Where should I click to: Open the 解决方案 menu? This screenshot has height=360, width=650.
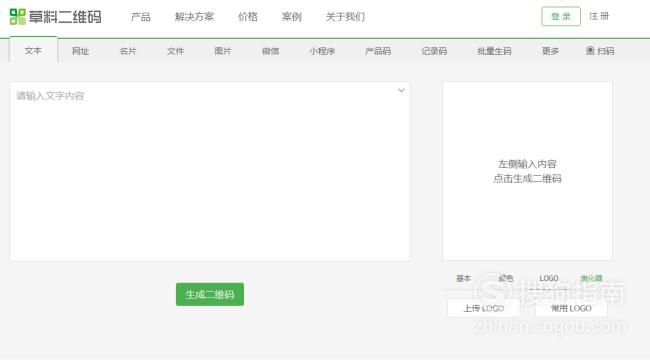pyautogui.click(x=194, y=17)
